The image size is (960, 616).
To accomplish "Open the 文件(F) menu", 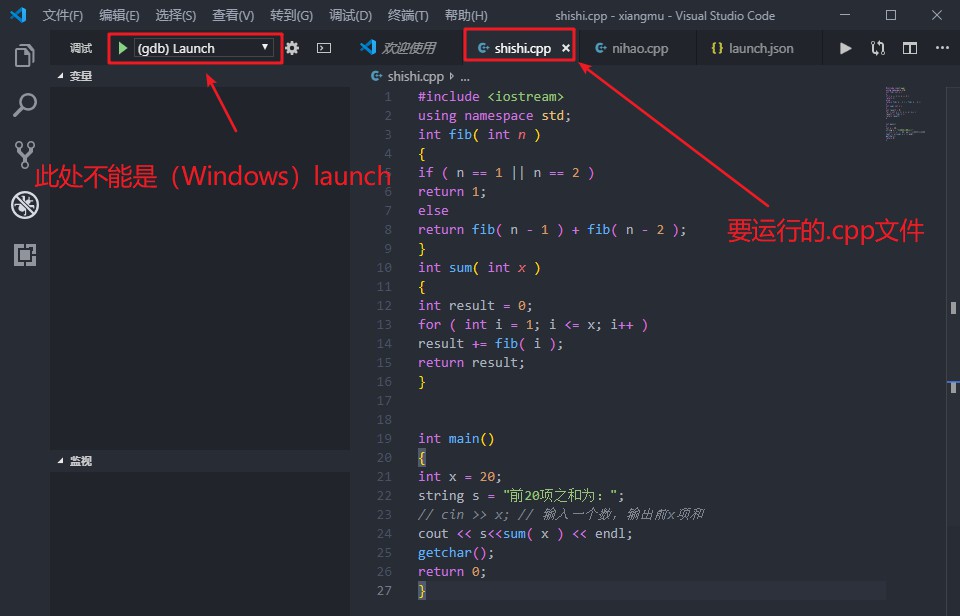I will point(62,15).
